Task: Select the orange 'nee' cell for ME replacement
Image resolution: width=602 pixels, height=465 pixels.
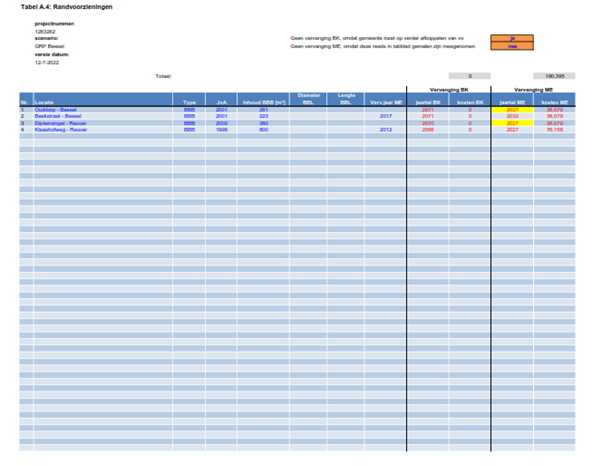Action: click(x=511, y=46)
